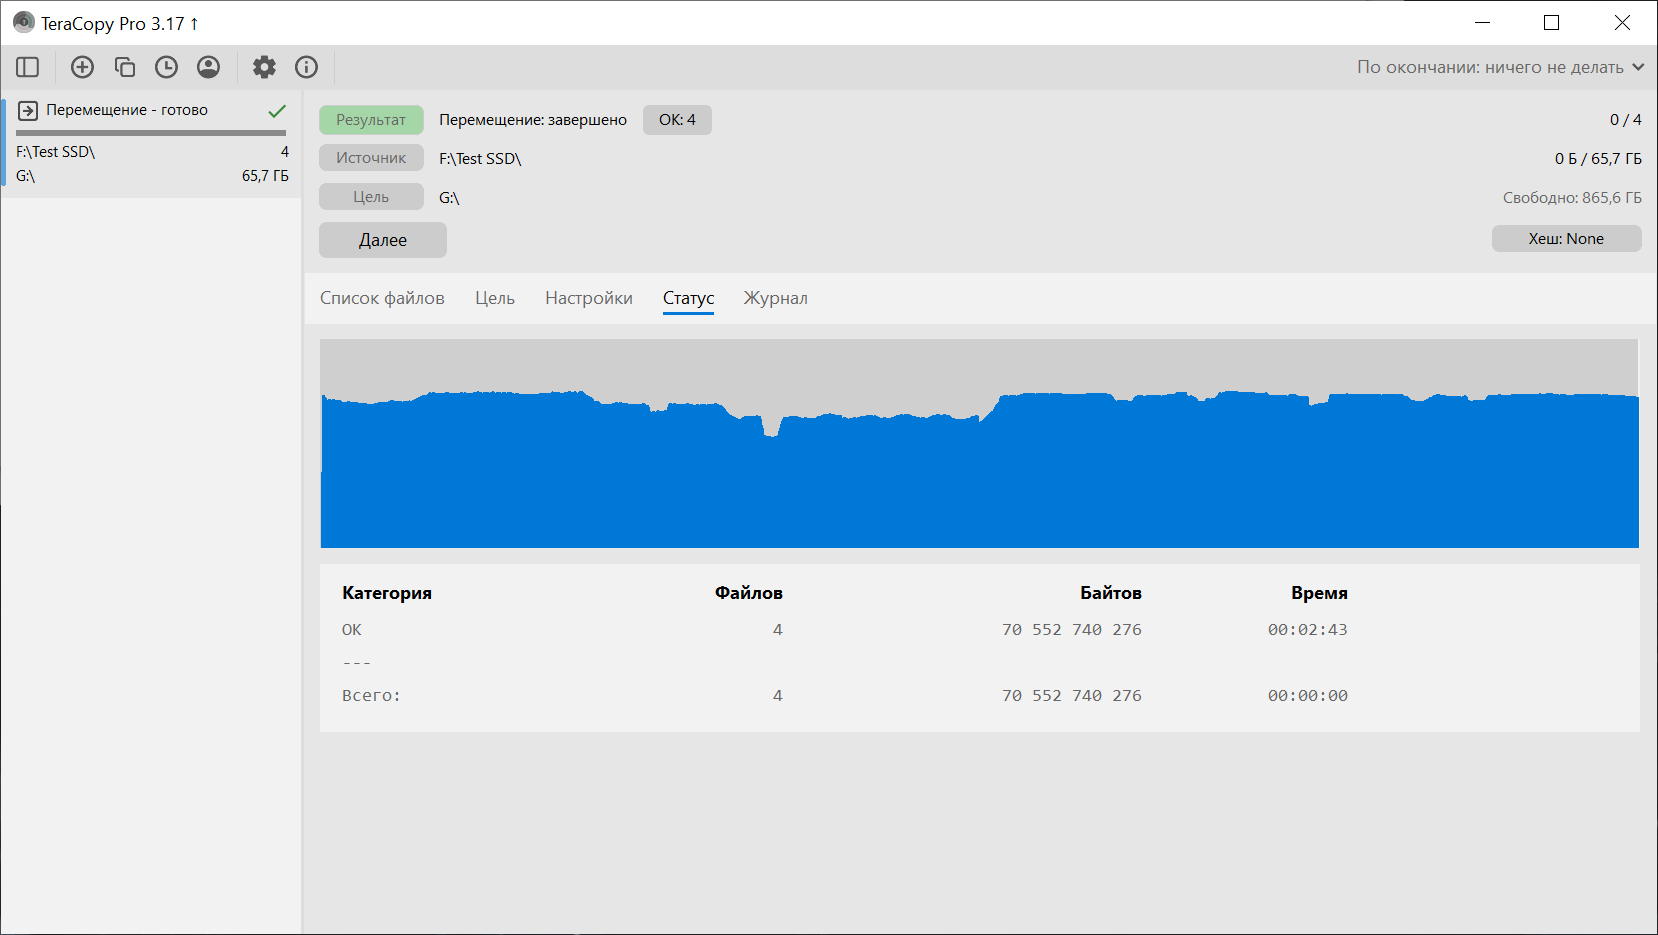Click the 'Свободно: 865,6 ГБ' text
The width and height of the screenshot is (1658, 935).
[1572, 198]
